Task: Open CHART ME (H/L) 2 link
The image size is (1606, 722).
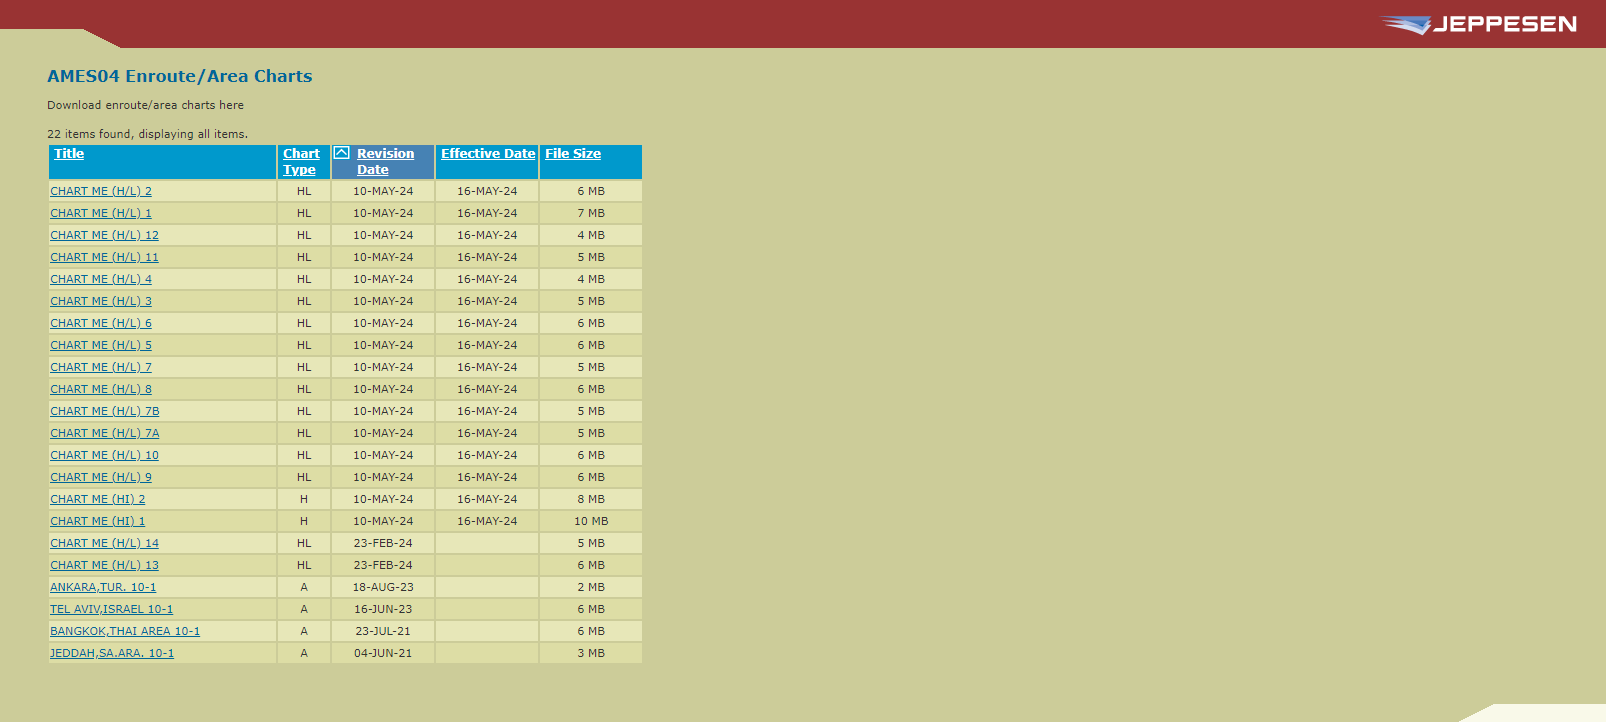Action: click(x=101, y=191)
